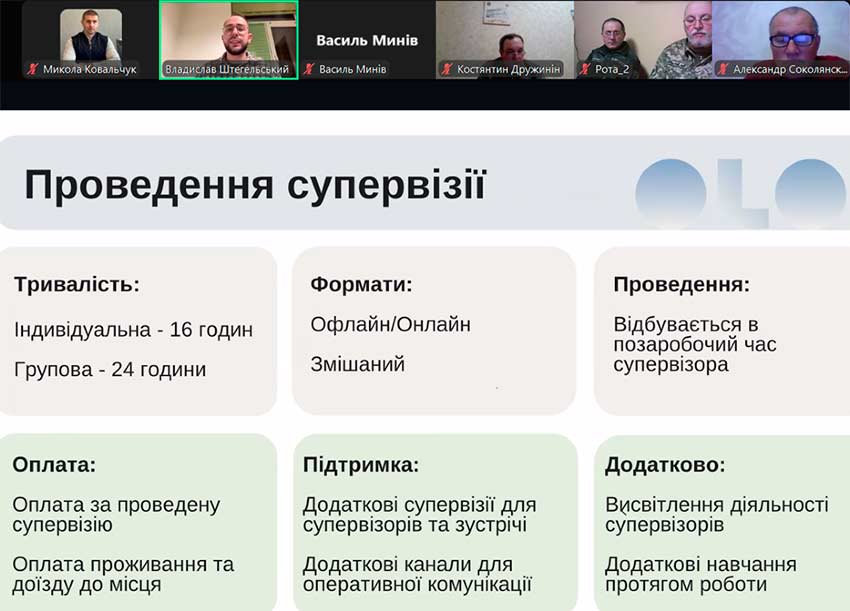Click the Додатково card heading
The height and width of the screenshot is (611, 850).
click(665, 465)
